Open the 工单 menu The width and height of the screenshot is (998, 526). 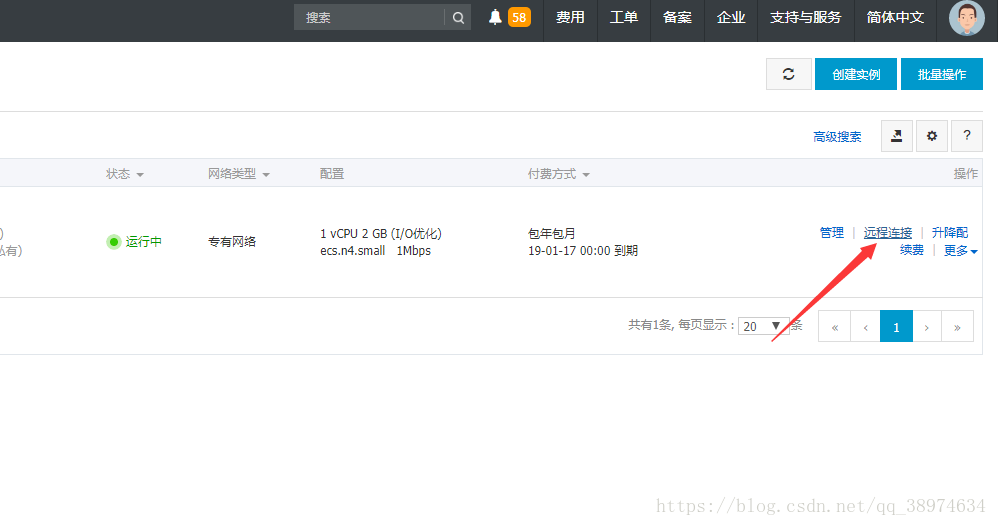click(624, 17)
